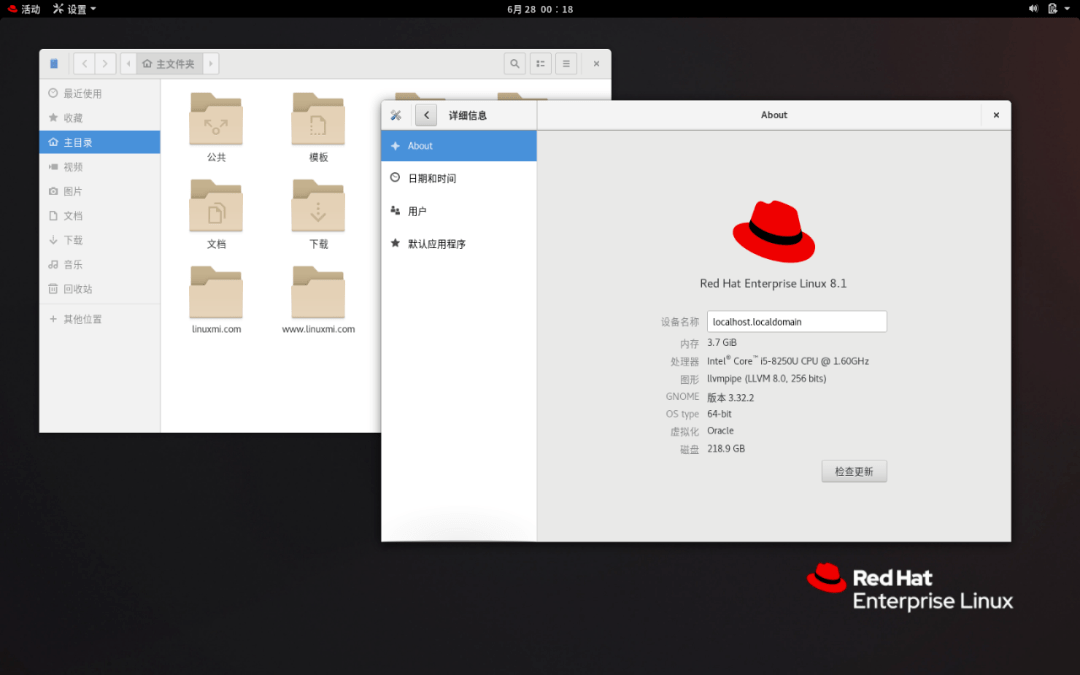Viewport: 1080px width, 675px height.
Task: Open 日期和时间 settings panel
Action: (x=459, y=178)
